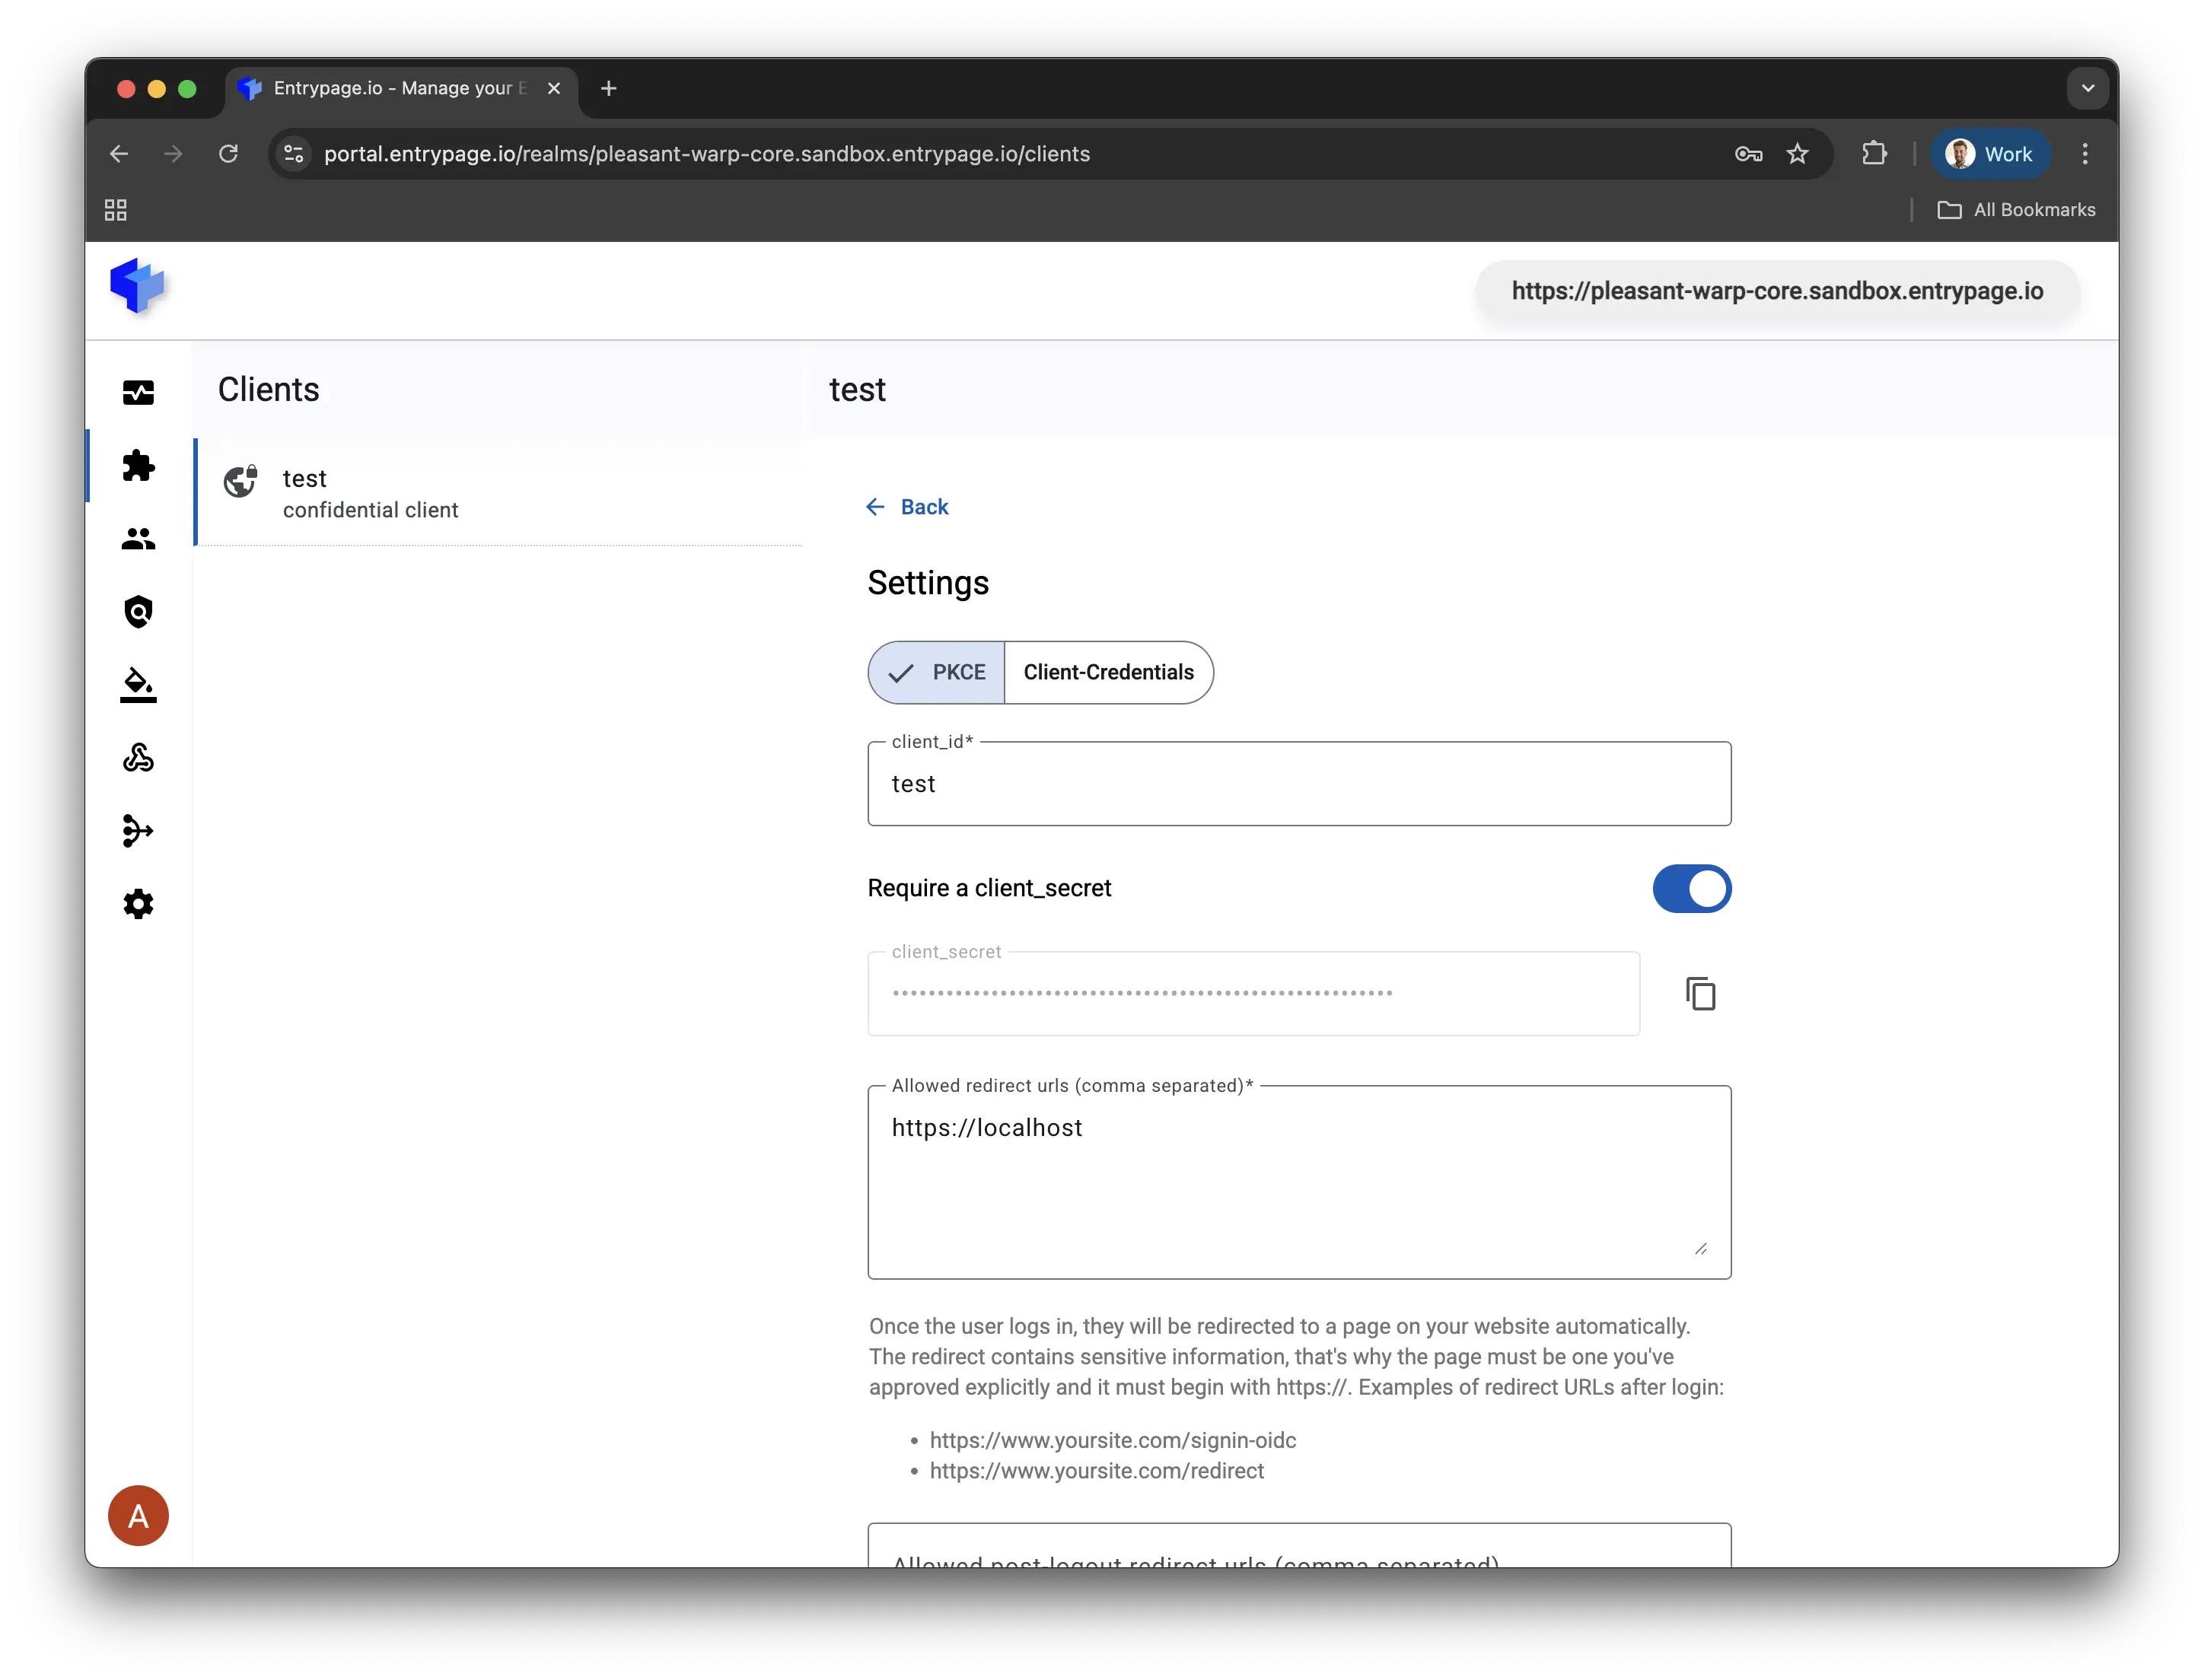Open the apps grid in bookmarks bar
The width and height of the screenshot is (2204, 1680).
[x=116, y=210]
